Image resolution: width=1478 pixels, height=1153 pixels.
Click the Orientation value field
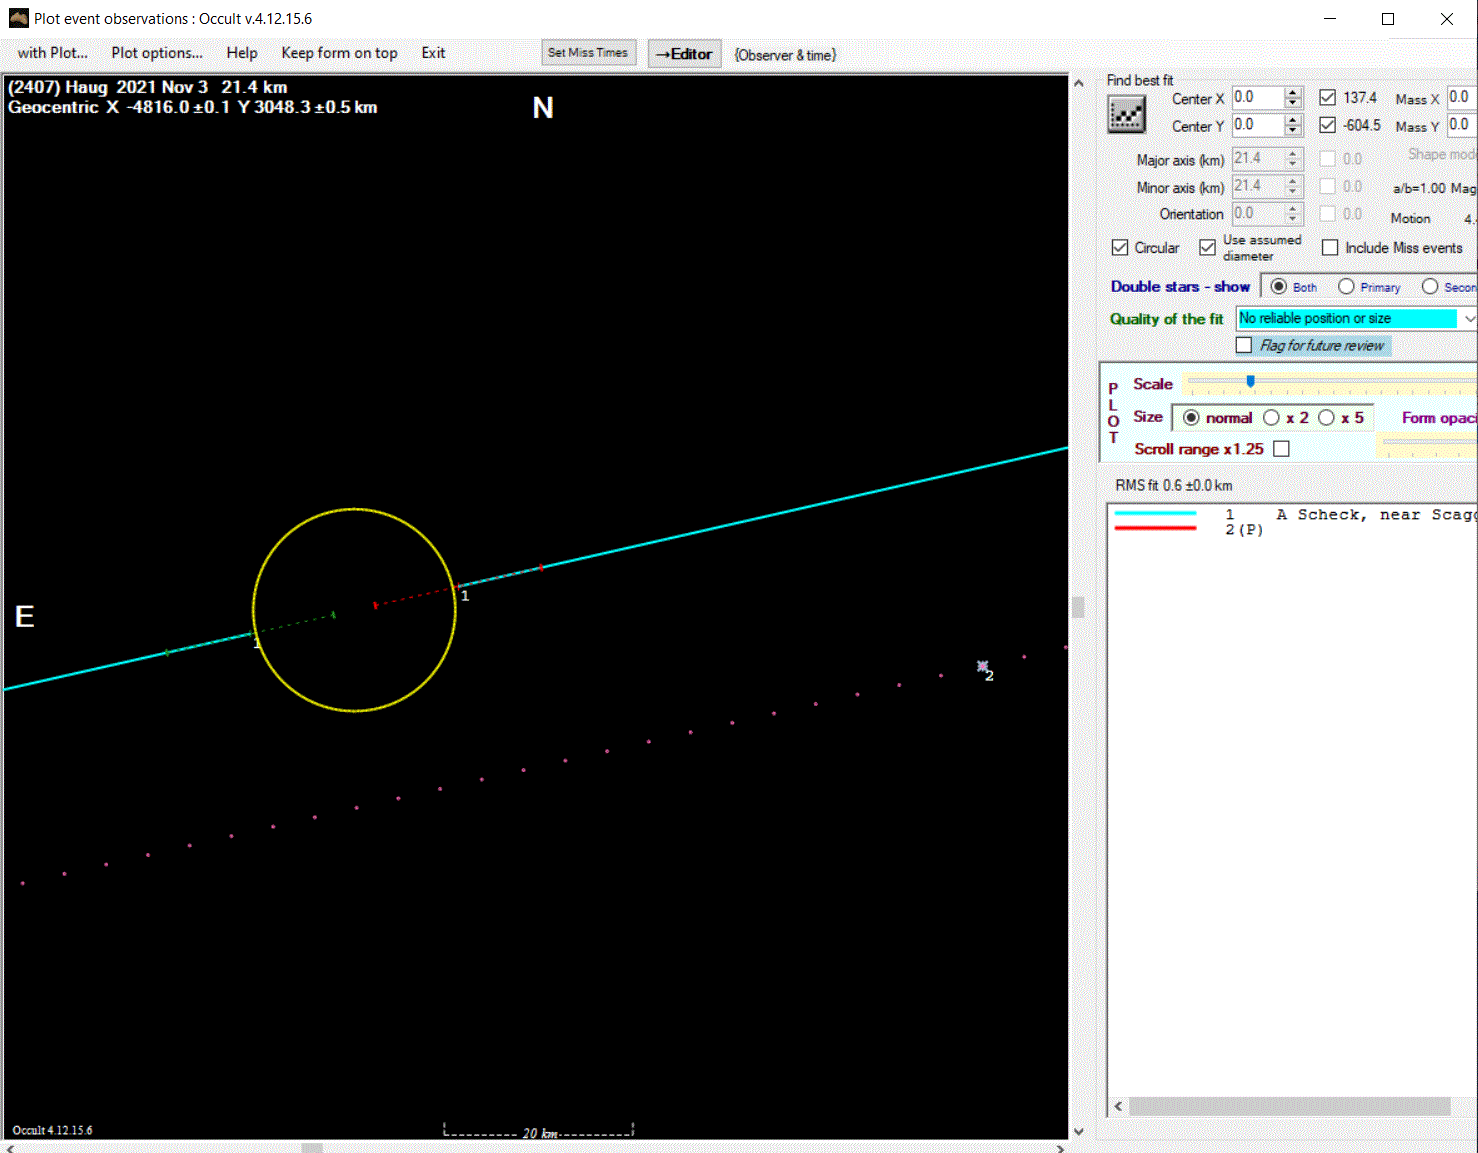pyautogui.click(x=1257, y=214)
